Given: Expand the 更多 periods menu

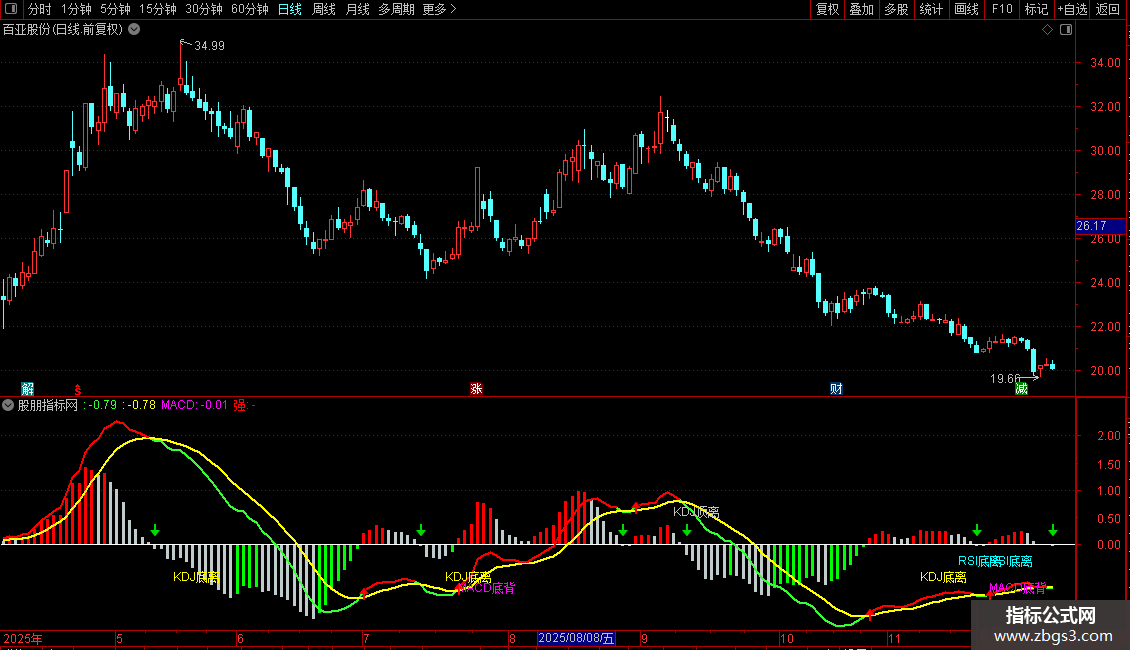Looking at the screenshot, I should coord(439,9).
